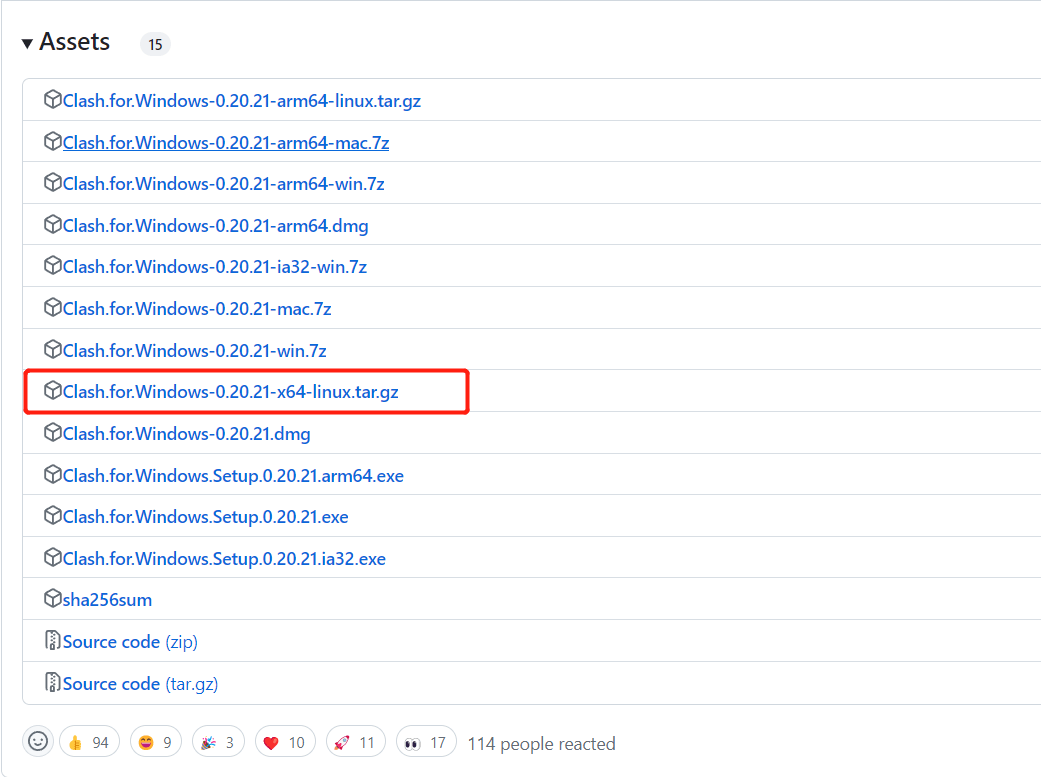1041x777 pixels.
Task: Download Clash.for.Windows-0.20.21-x64-linux.tar.gz
Action: click(230, 392)
